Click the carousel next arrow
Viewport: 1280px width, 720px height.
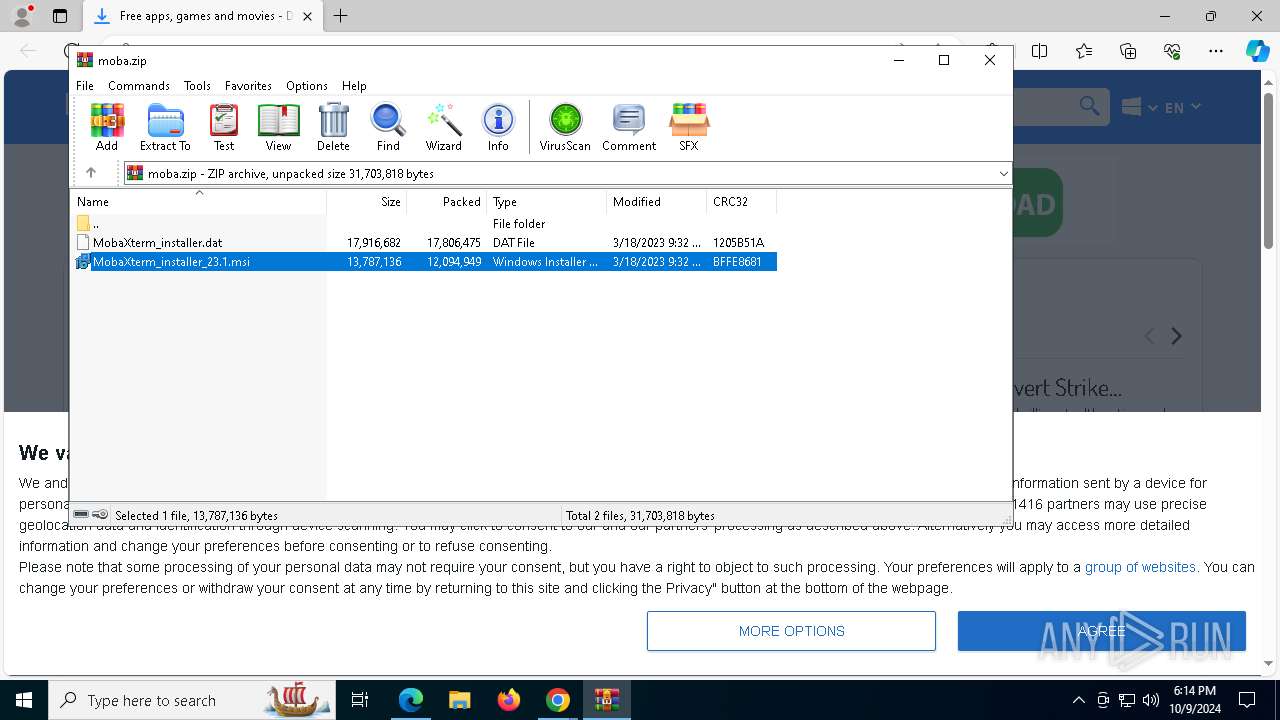coord(1176,337)
